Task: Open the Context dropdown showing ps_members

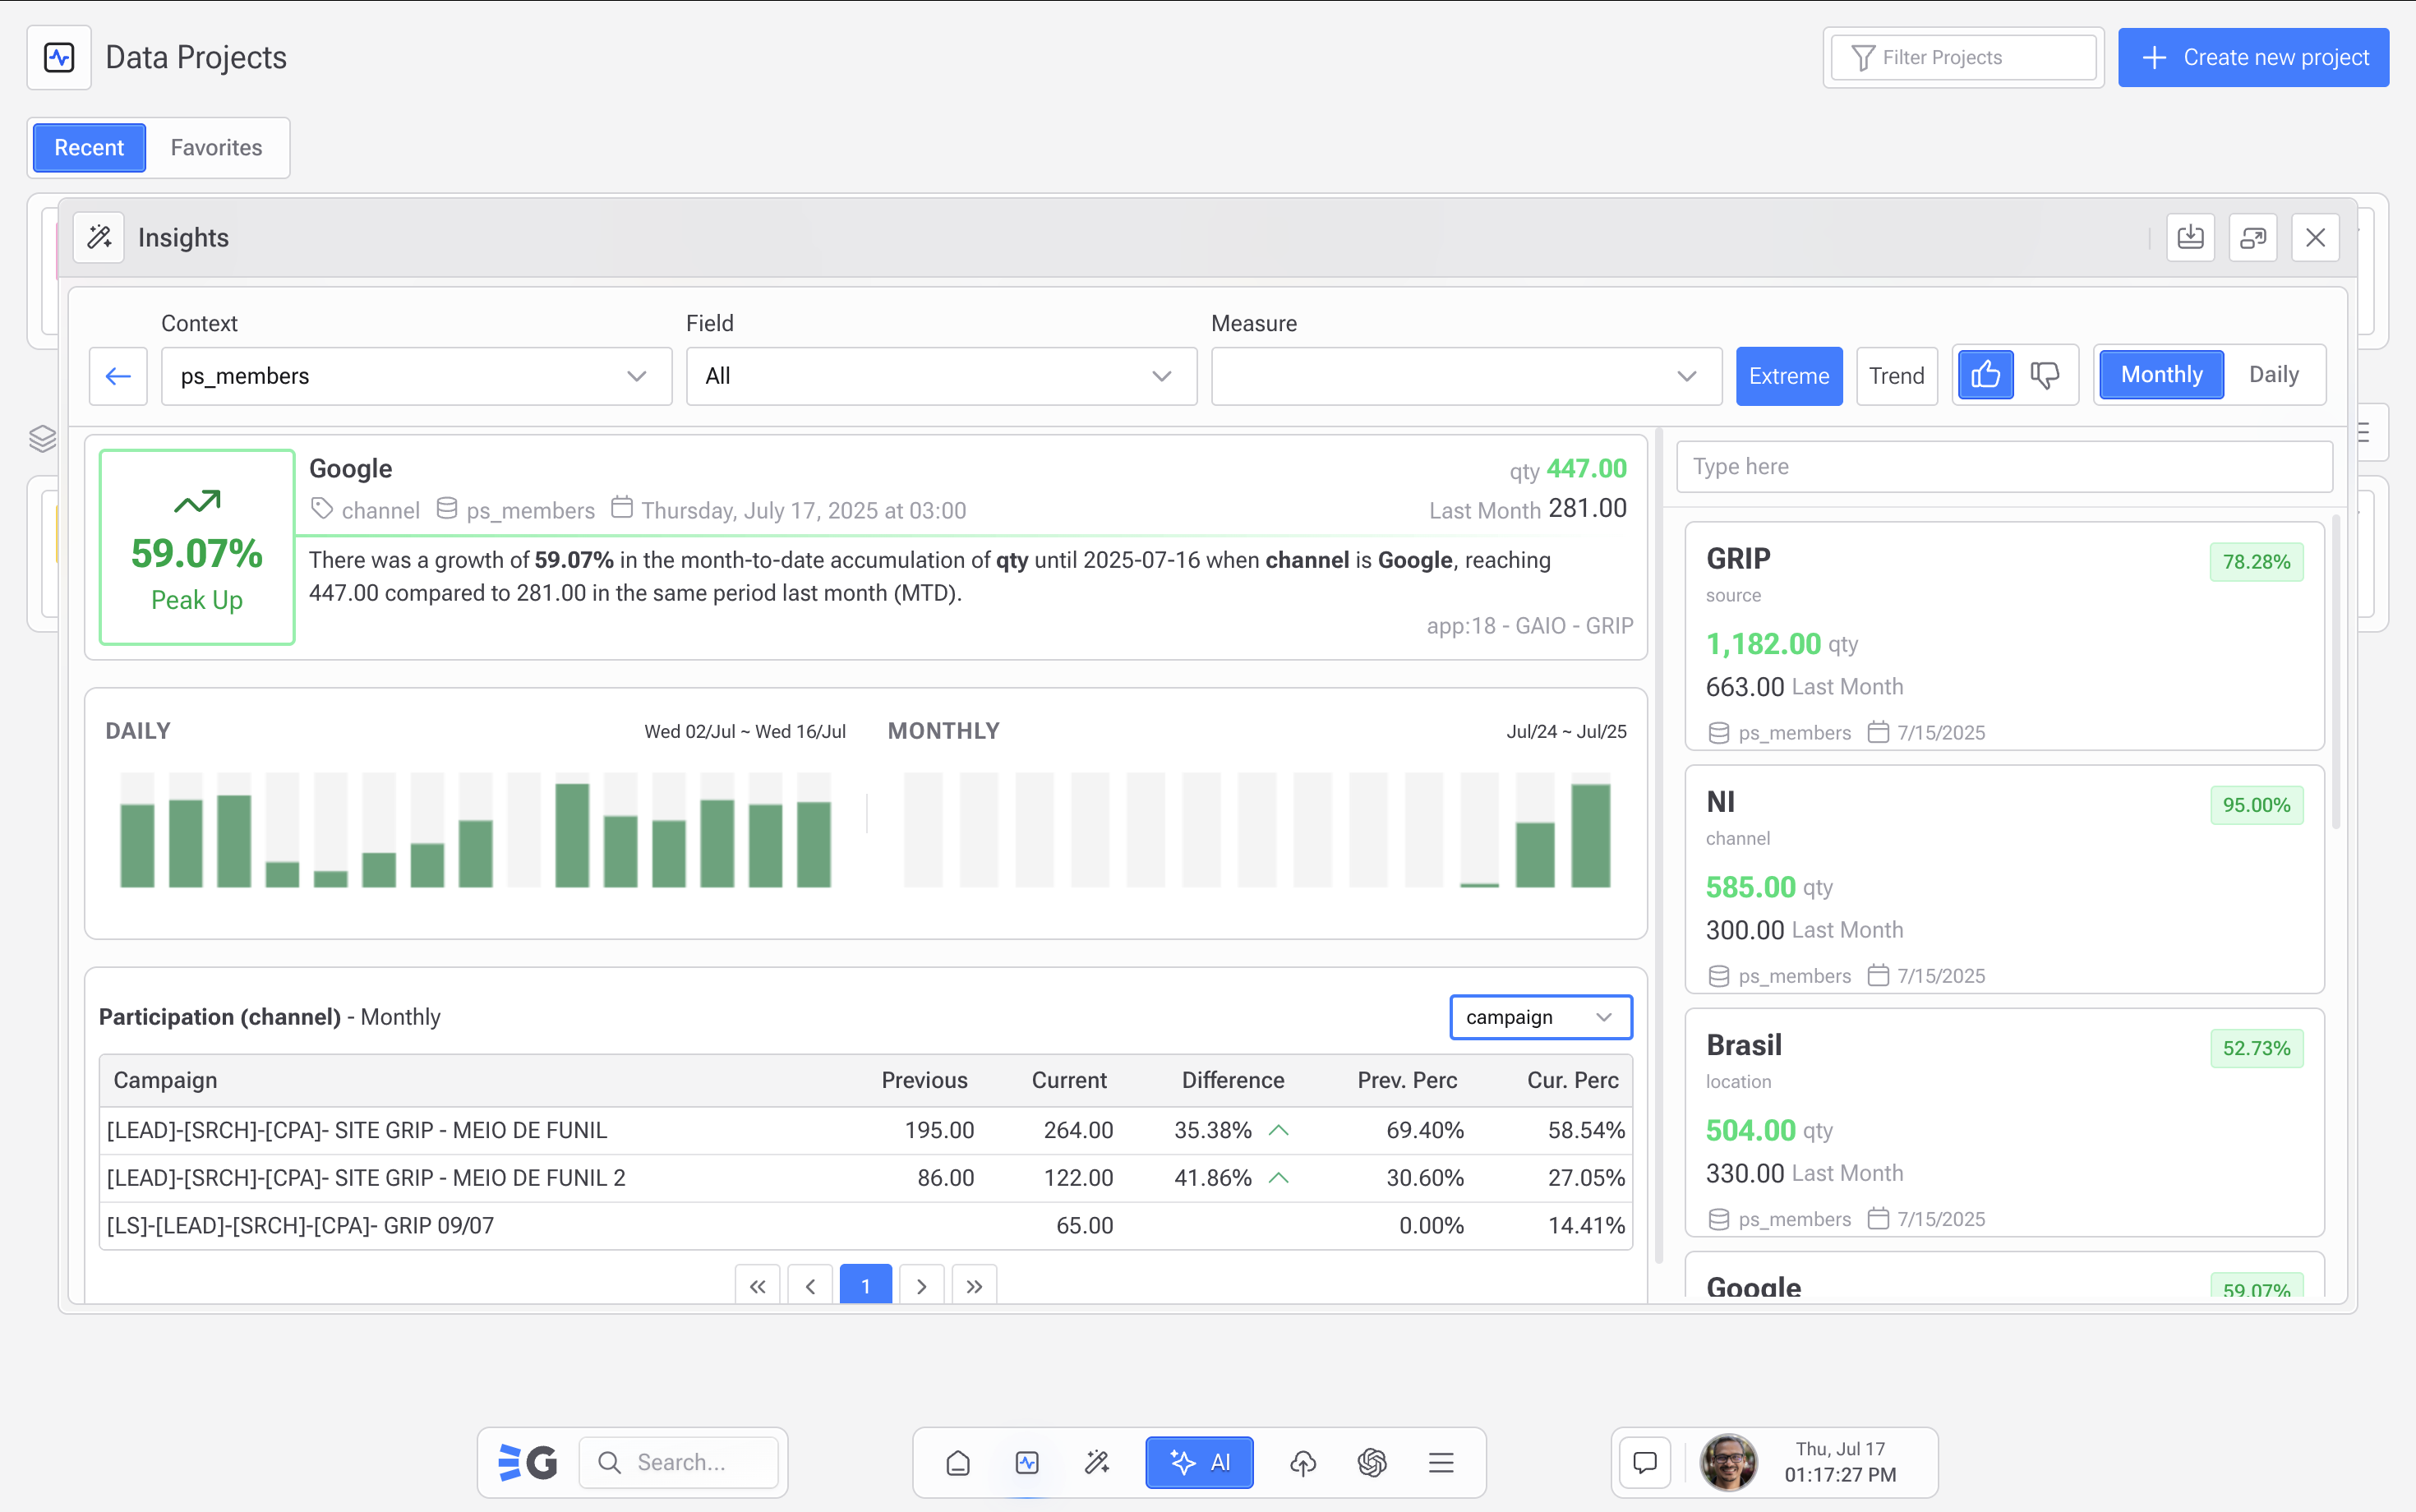Action: 415,376
